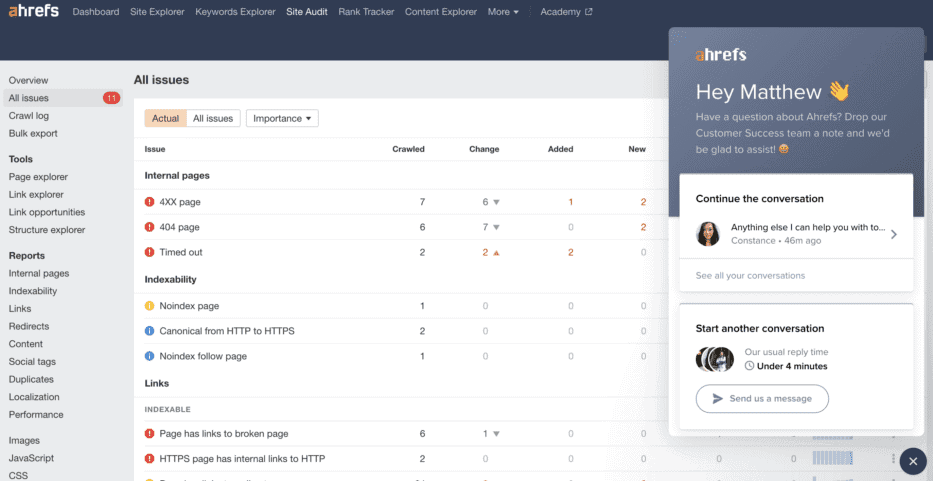Click error icon beside HTTPS page has internal links
Viewport: 933px width, 481px height.
(149, 458)
